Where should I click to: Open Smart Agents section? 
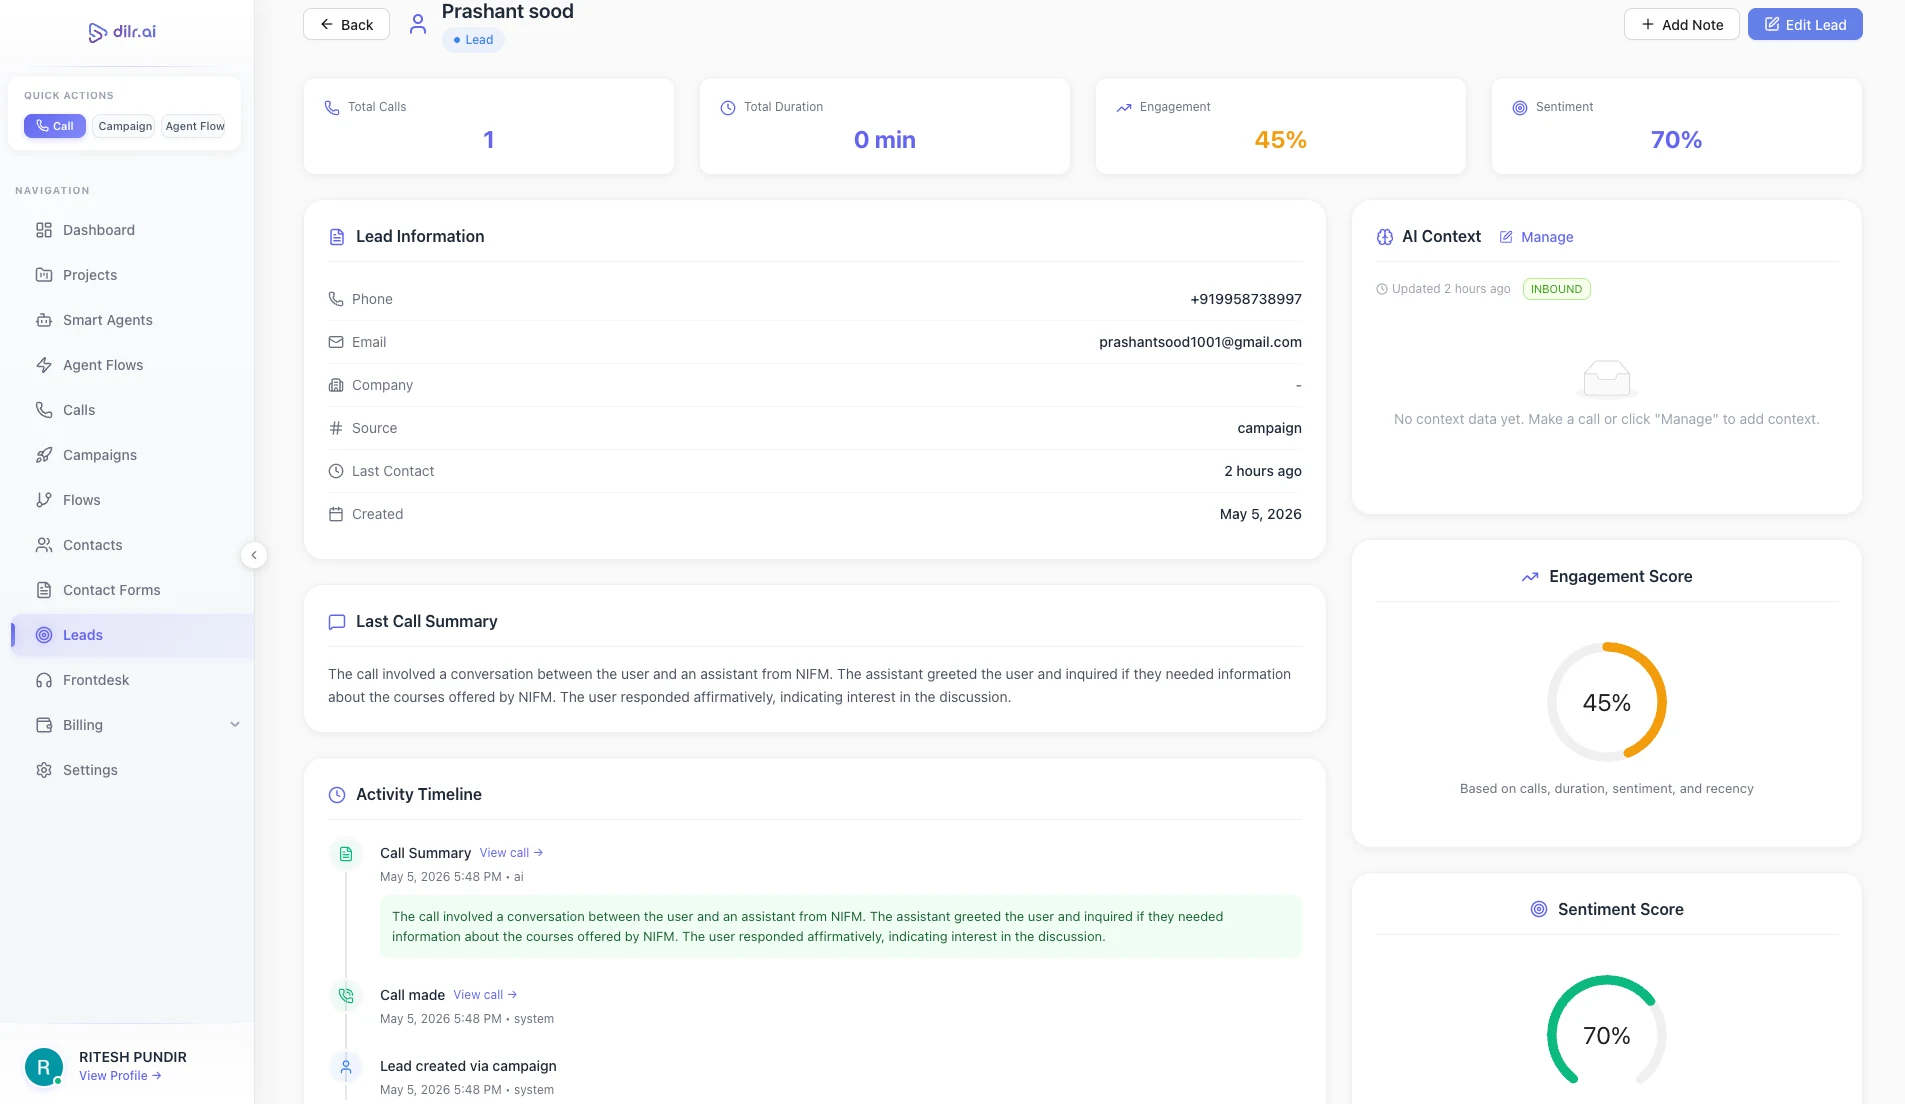[x=108, y=320]
